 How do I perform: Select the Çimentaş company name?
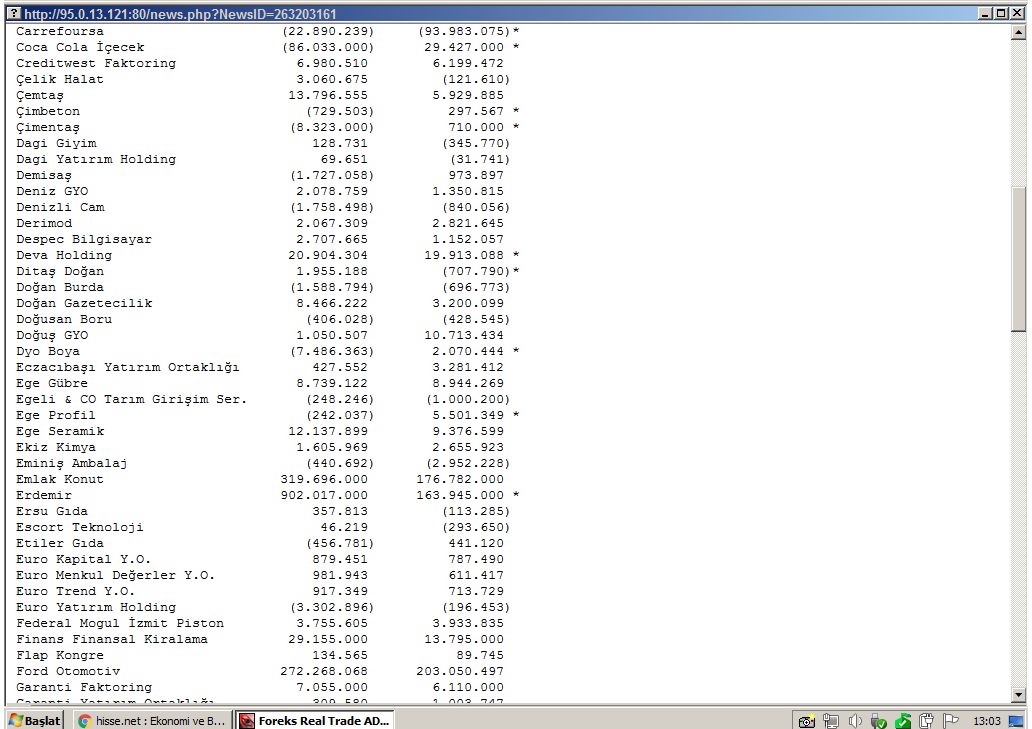(48, 128)
